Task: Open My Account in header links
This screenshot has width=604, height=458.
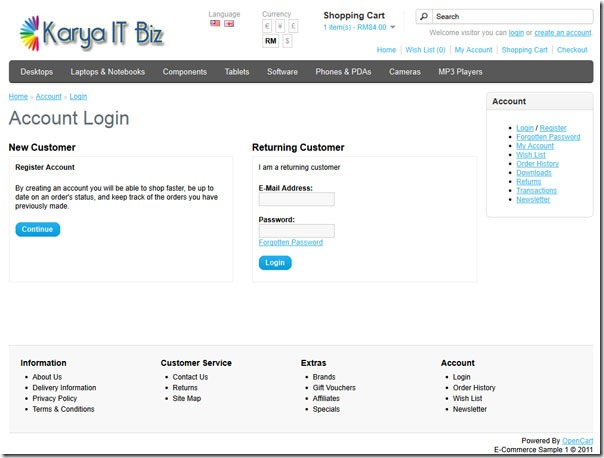Action: [473, 50]
